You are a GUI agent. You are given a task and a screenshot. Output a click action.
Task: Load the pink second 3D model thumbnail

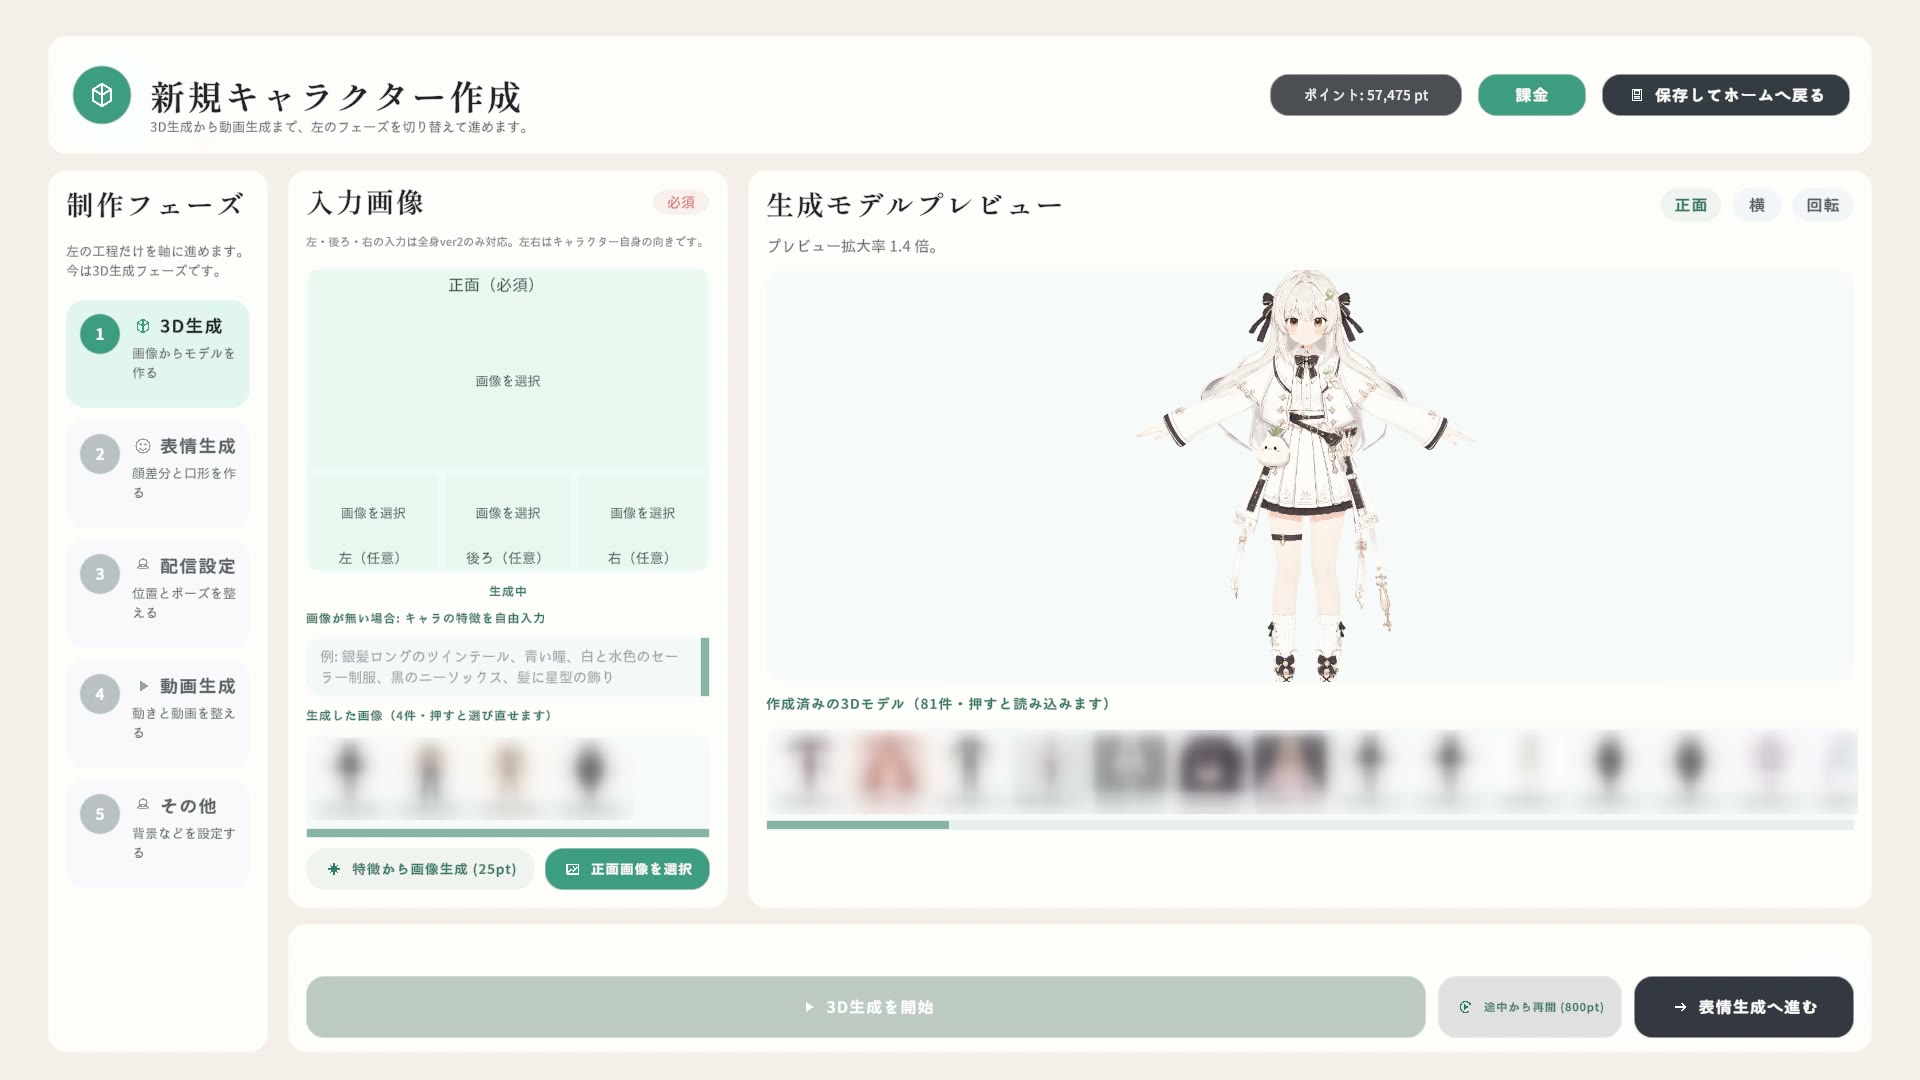[x=889, y=770]
